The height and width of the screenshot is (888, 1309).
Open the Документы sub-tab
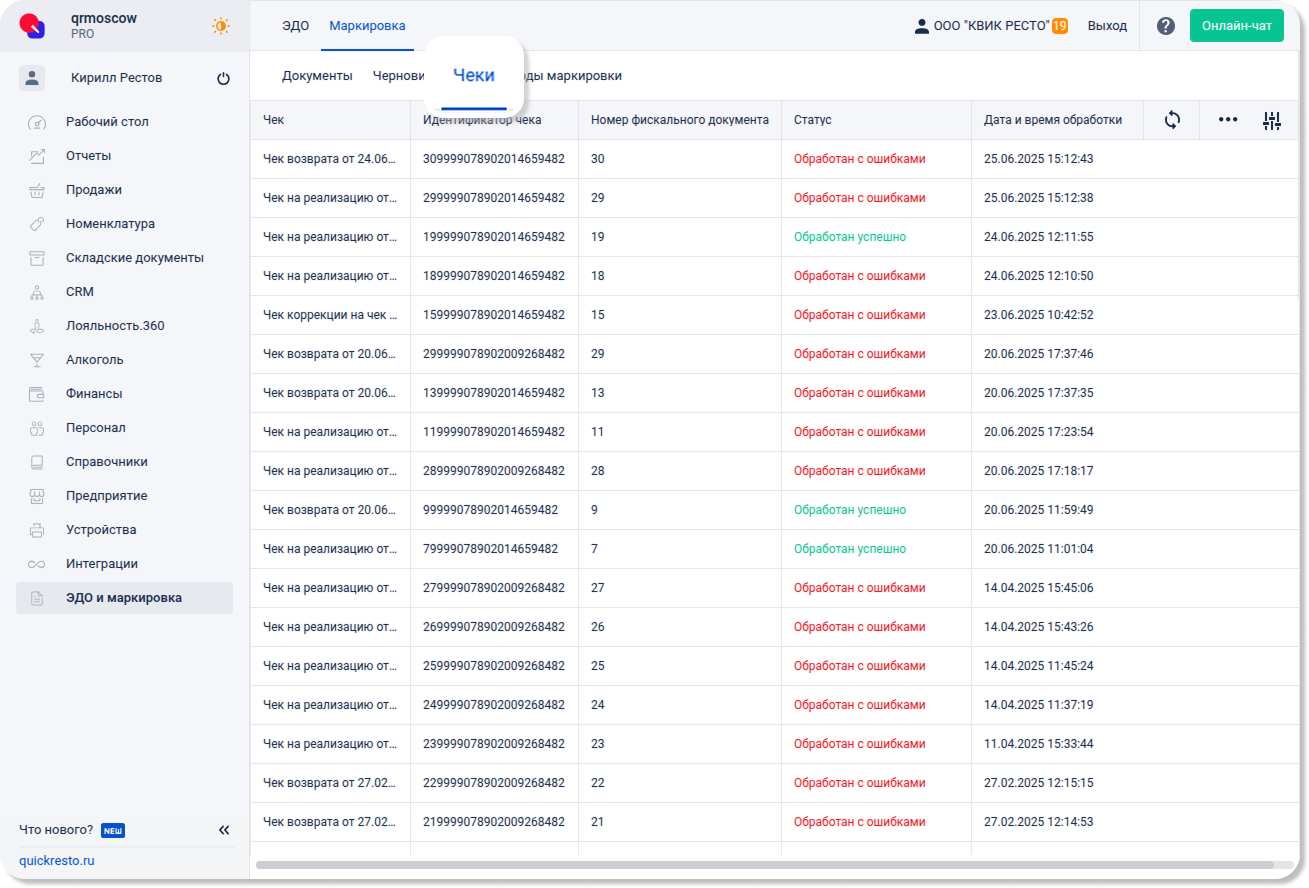[317, 76]
